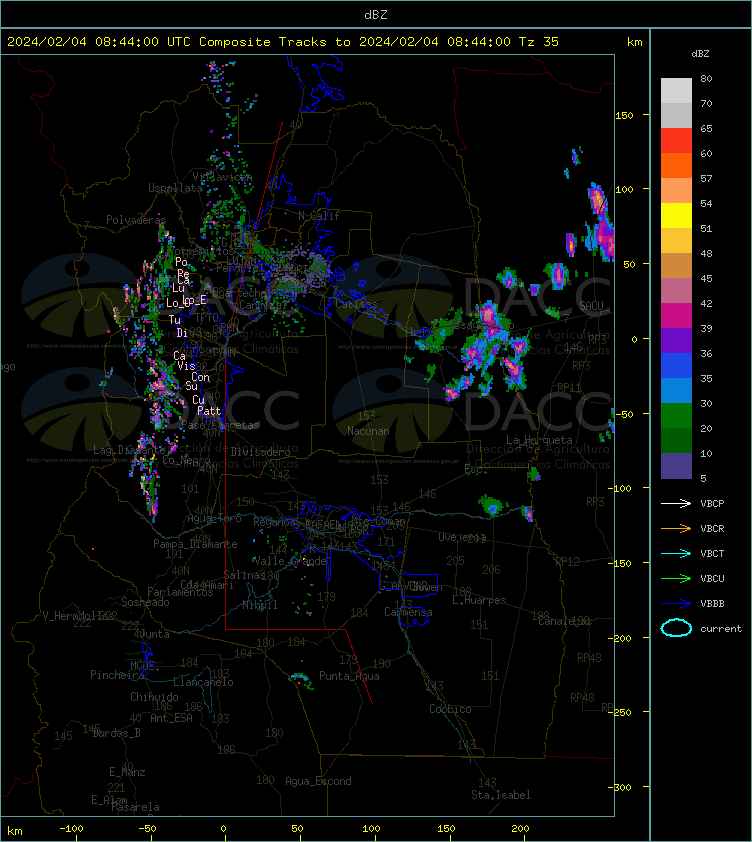
Task: Click the 'Bardas_B' place label on the map
Action: click(x=117, y=733)
